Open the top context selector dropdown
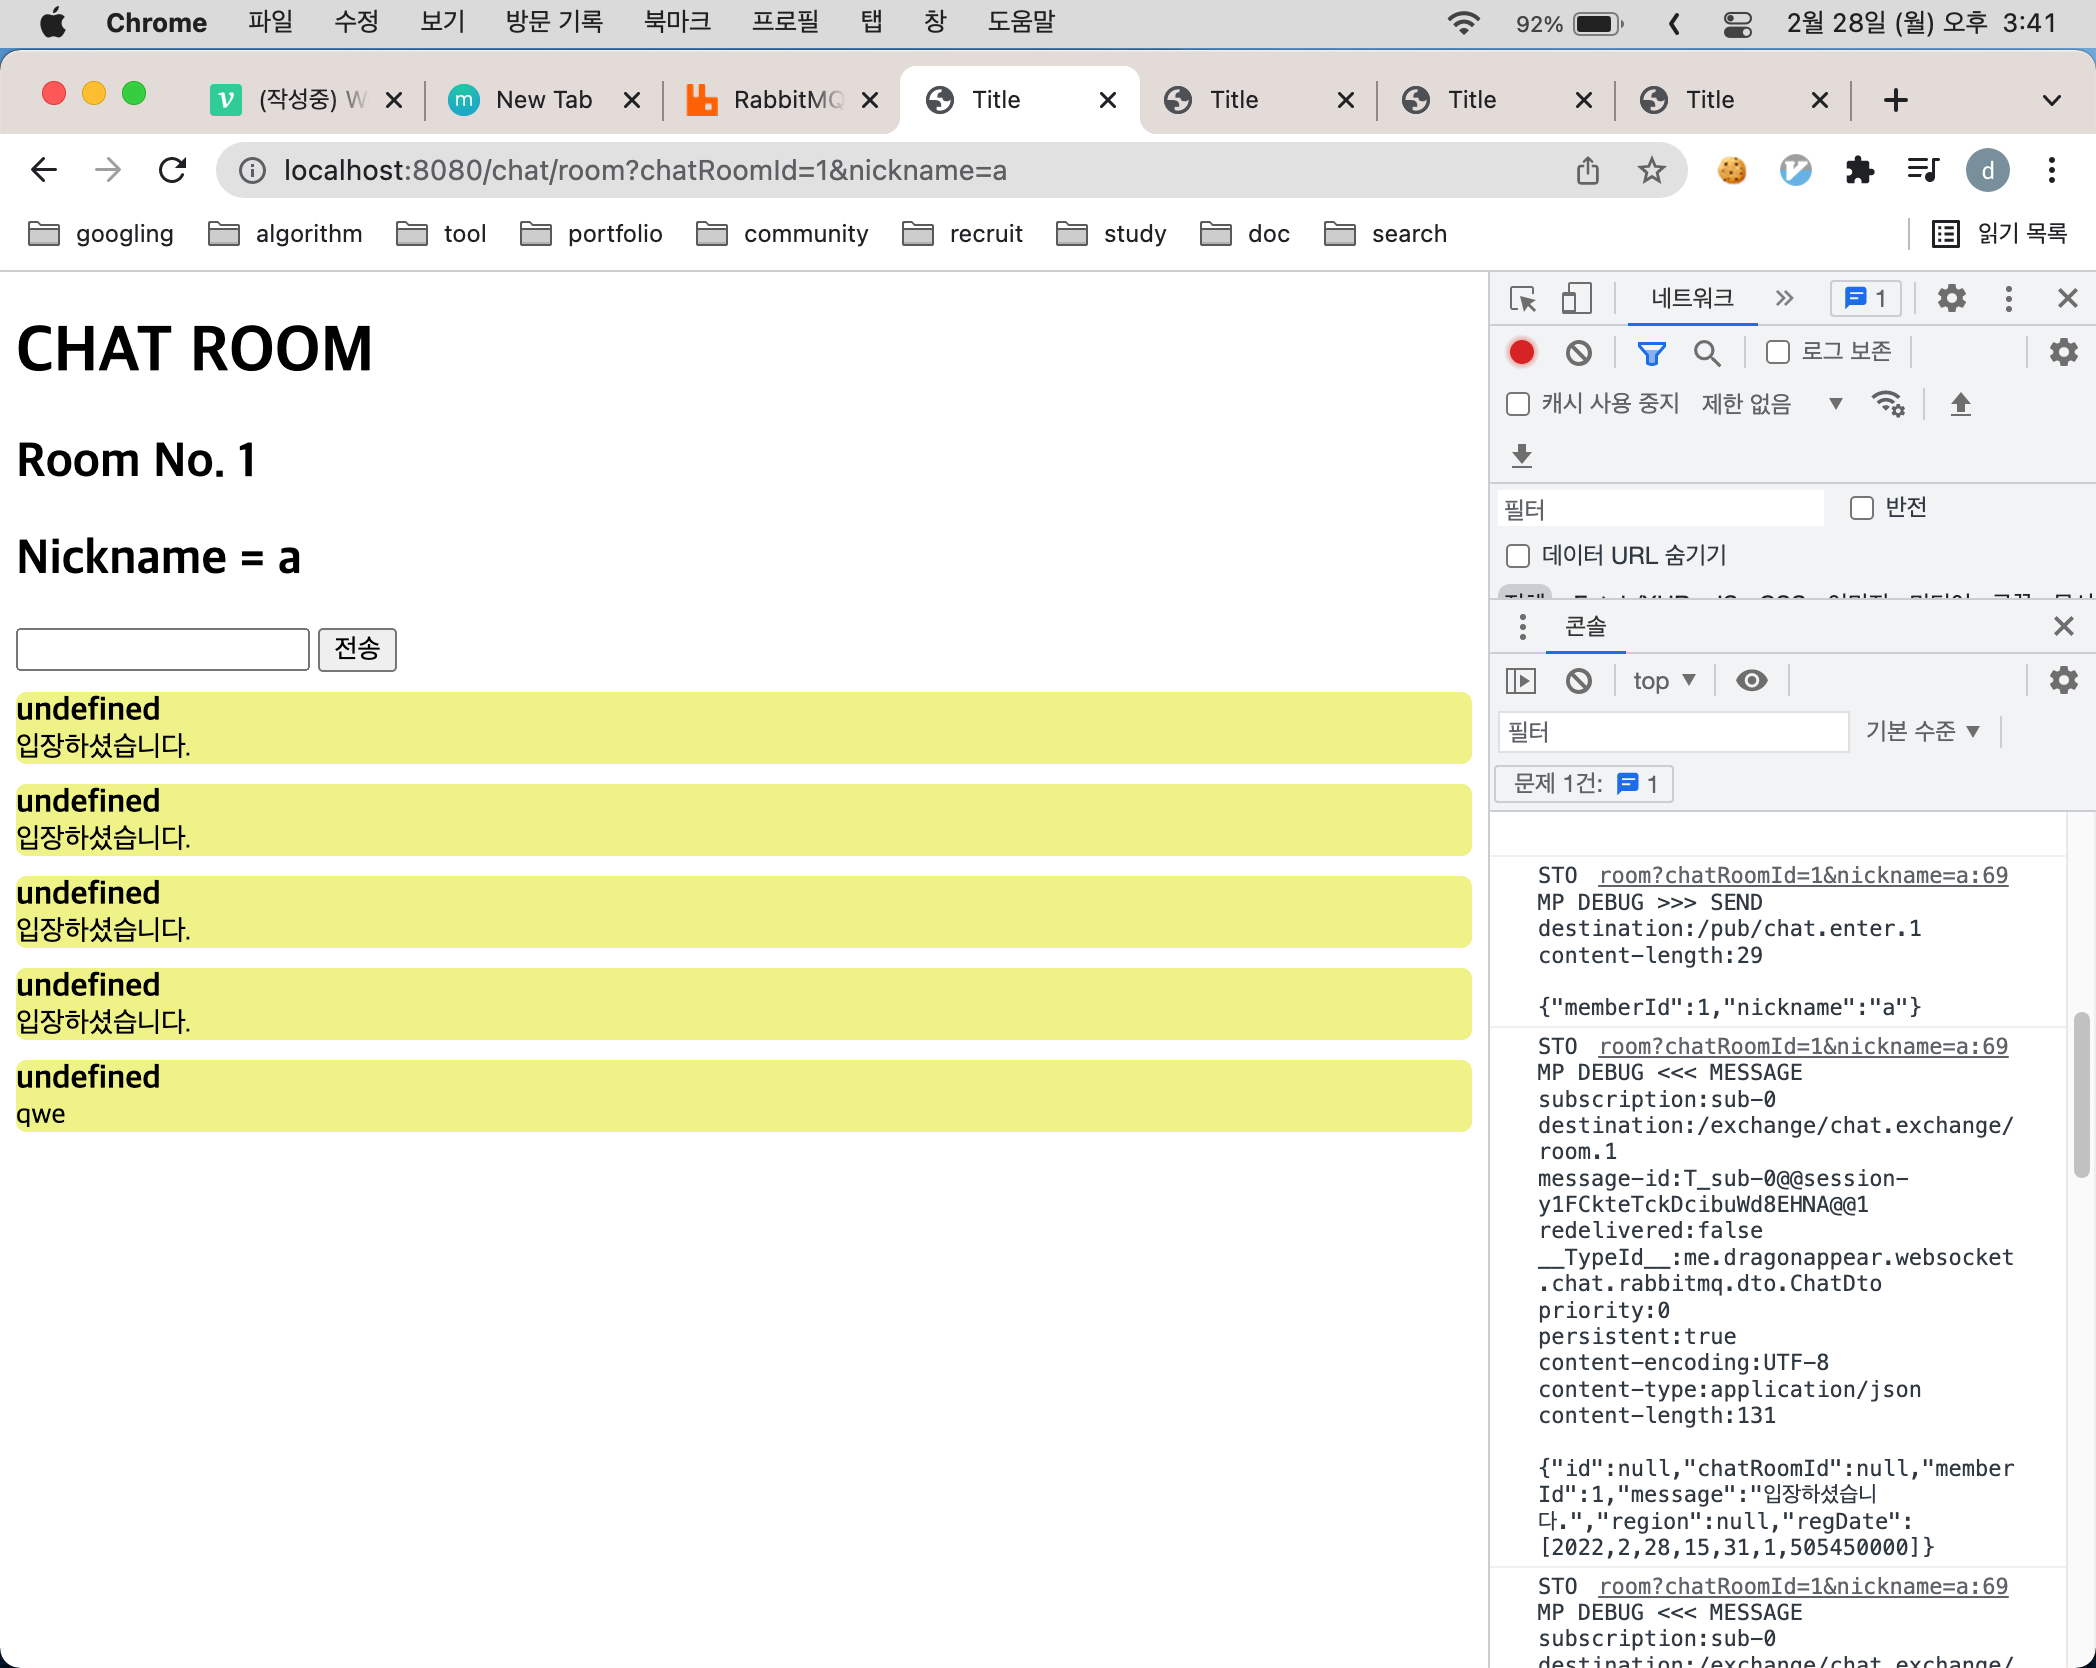This screenshot has width=2096, height=1668. [1664, 681]
